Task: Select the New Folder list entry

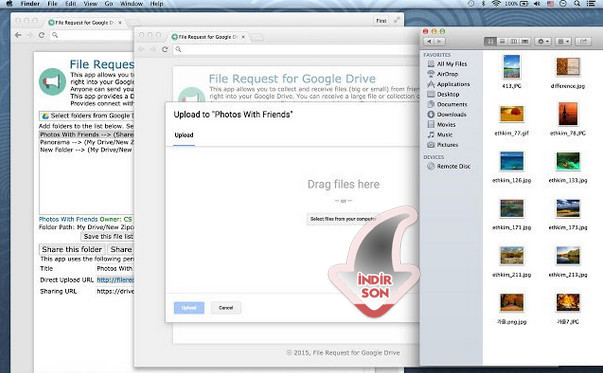Action: [87, 150]
